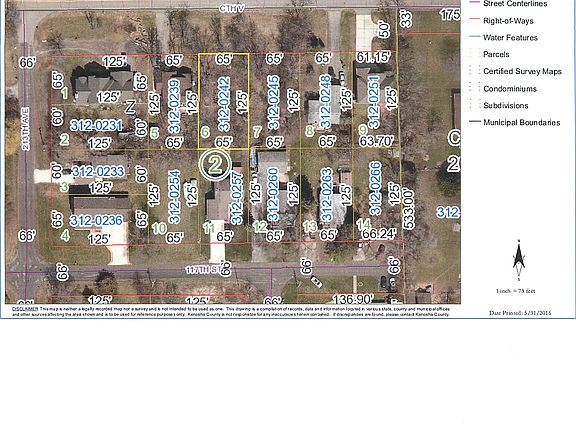
Task: Click parcel label 312-0260
Action: click(273, 195)
